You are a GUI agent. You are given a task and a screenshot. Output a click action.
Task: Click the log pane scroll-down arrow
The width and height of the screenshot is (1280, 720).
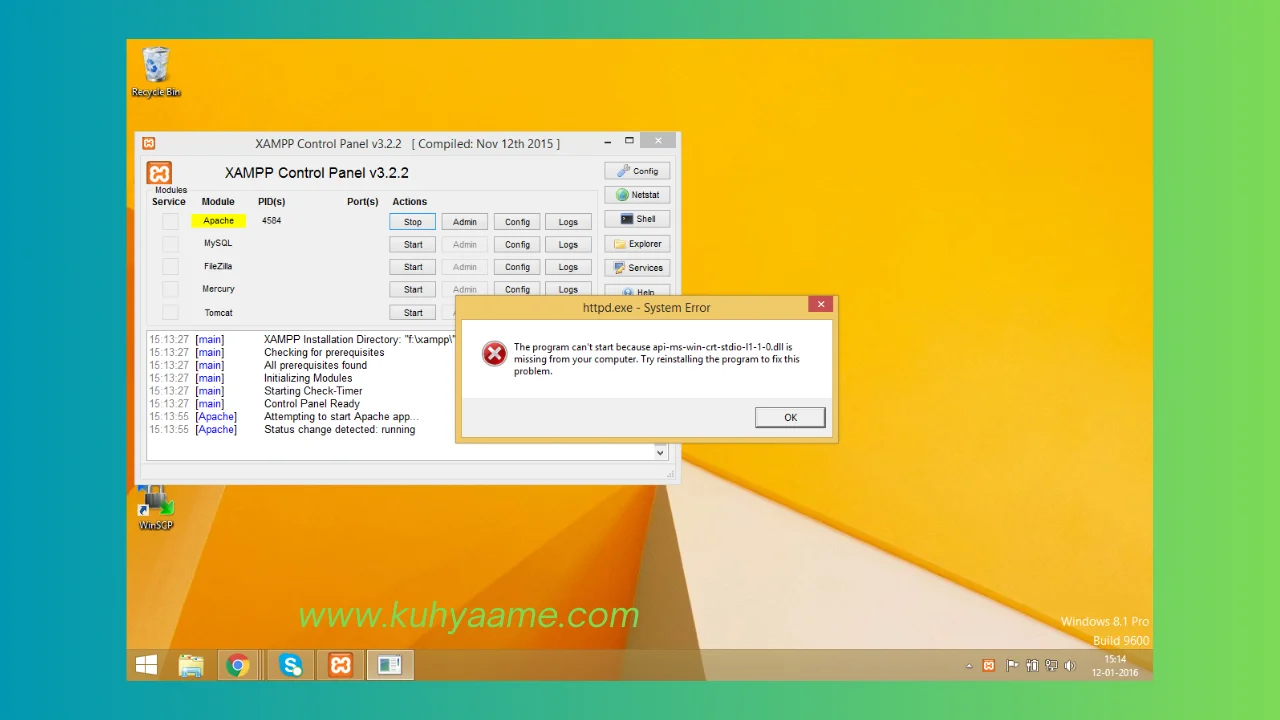[x=660, y=453]
